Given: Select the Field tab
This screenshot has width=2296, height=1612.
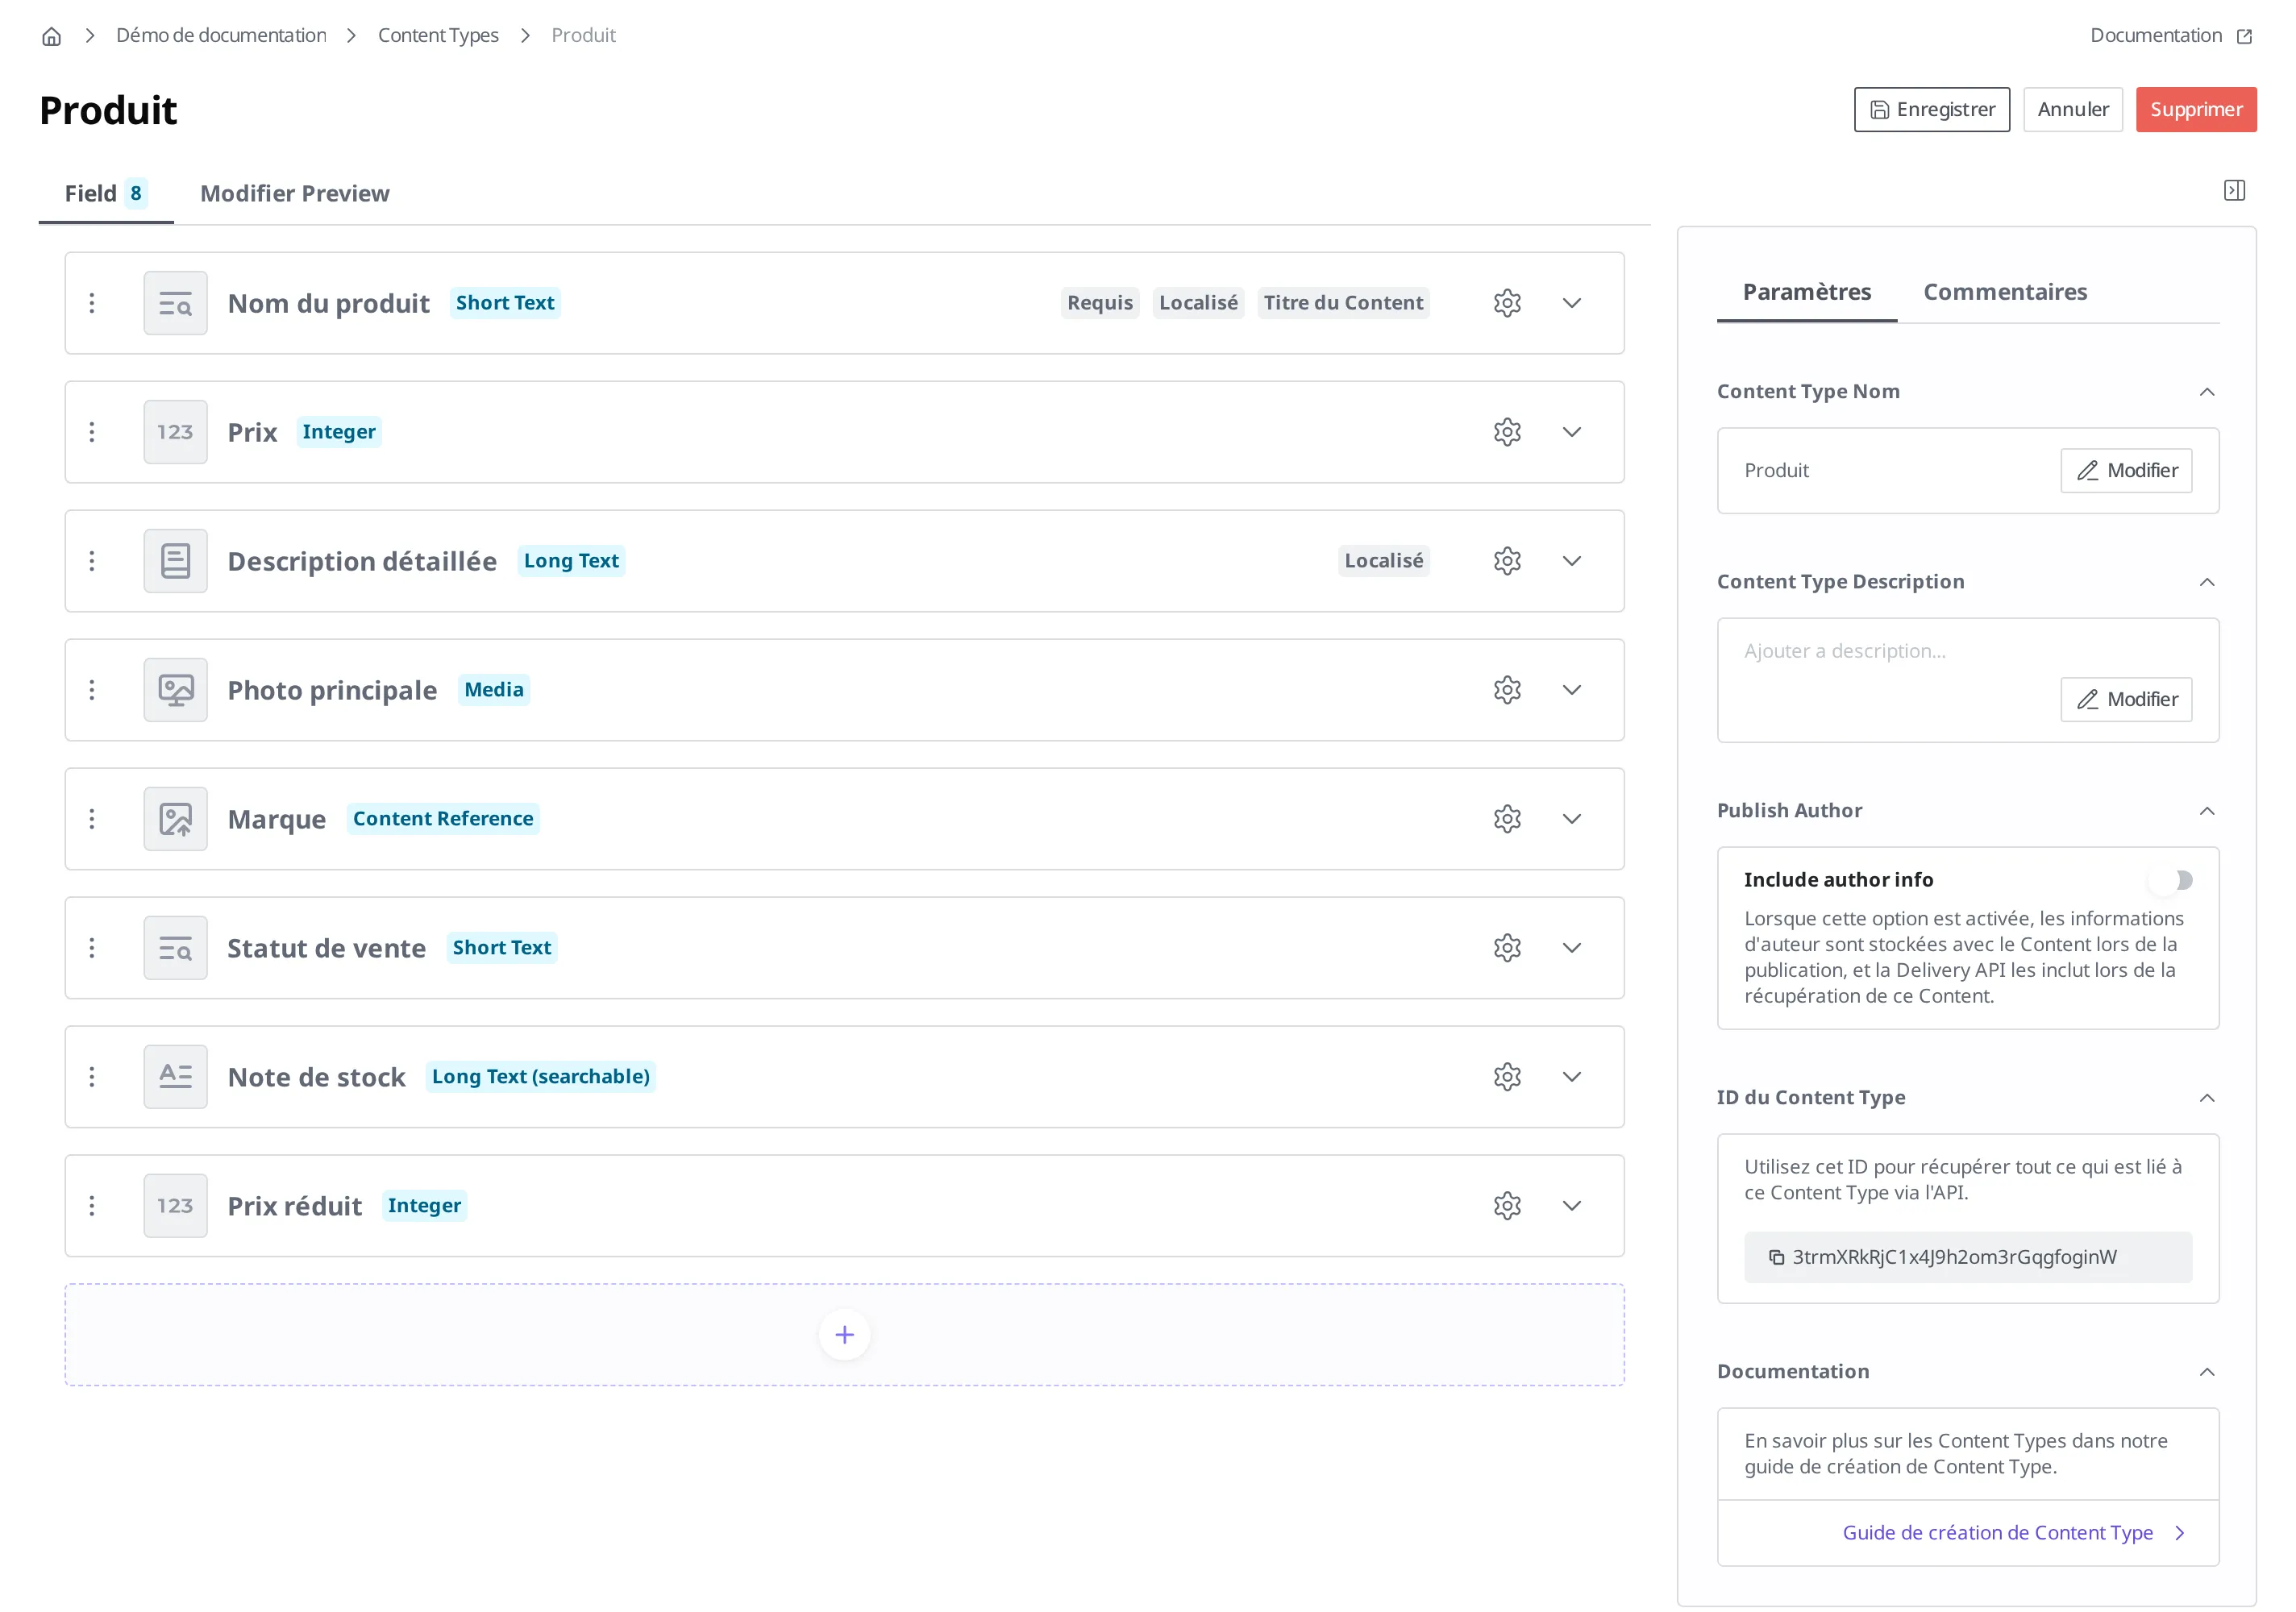Looking at the screenshot, I should pyautogui.click(x=106, y=193).
